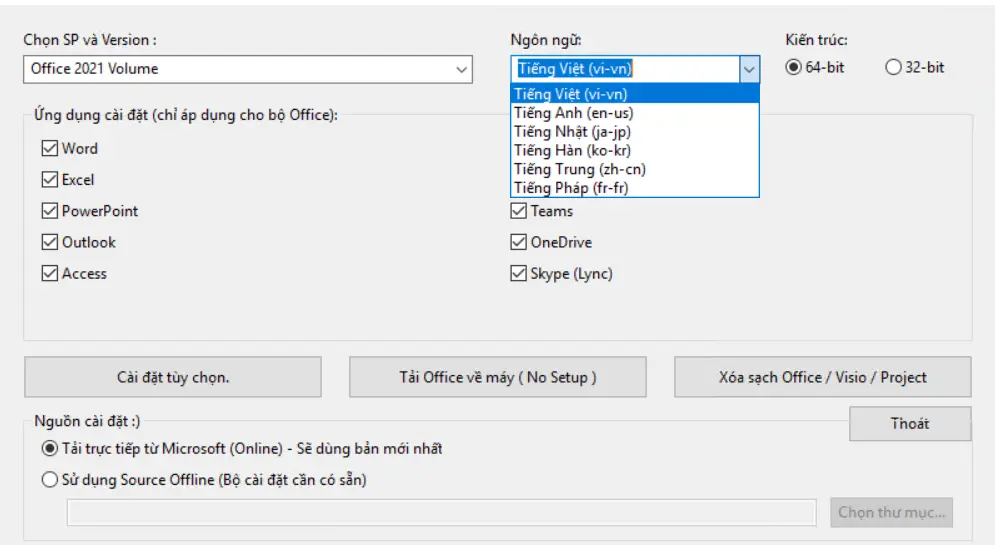
Task: Click the Cài đặt tùy chọn button
Action: pyautogui.click(x=173, y=377)
